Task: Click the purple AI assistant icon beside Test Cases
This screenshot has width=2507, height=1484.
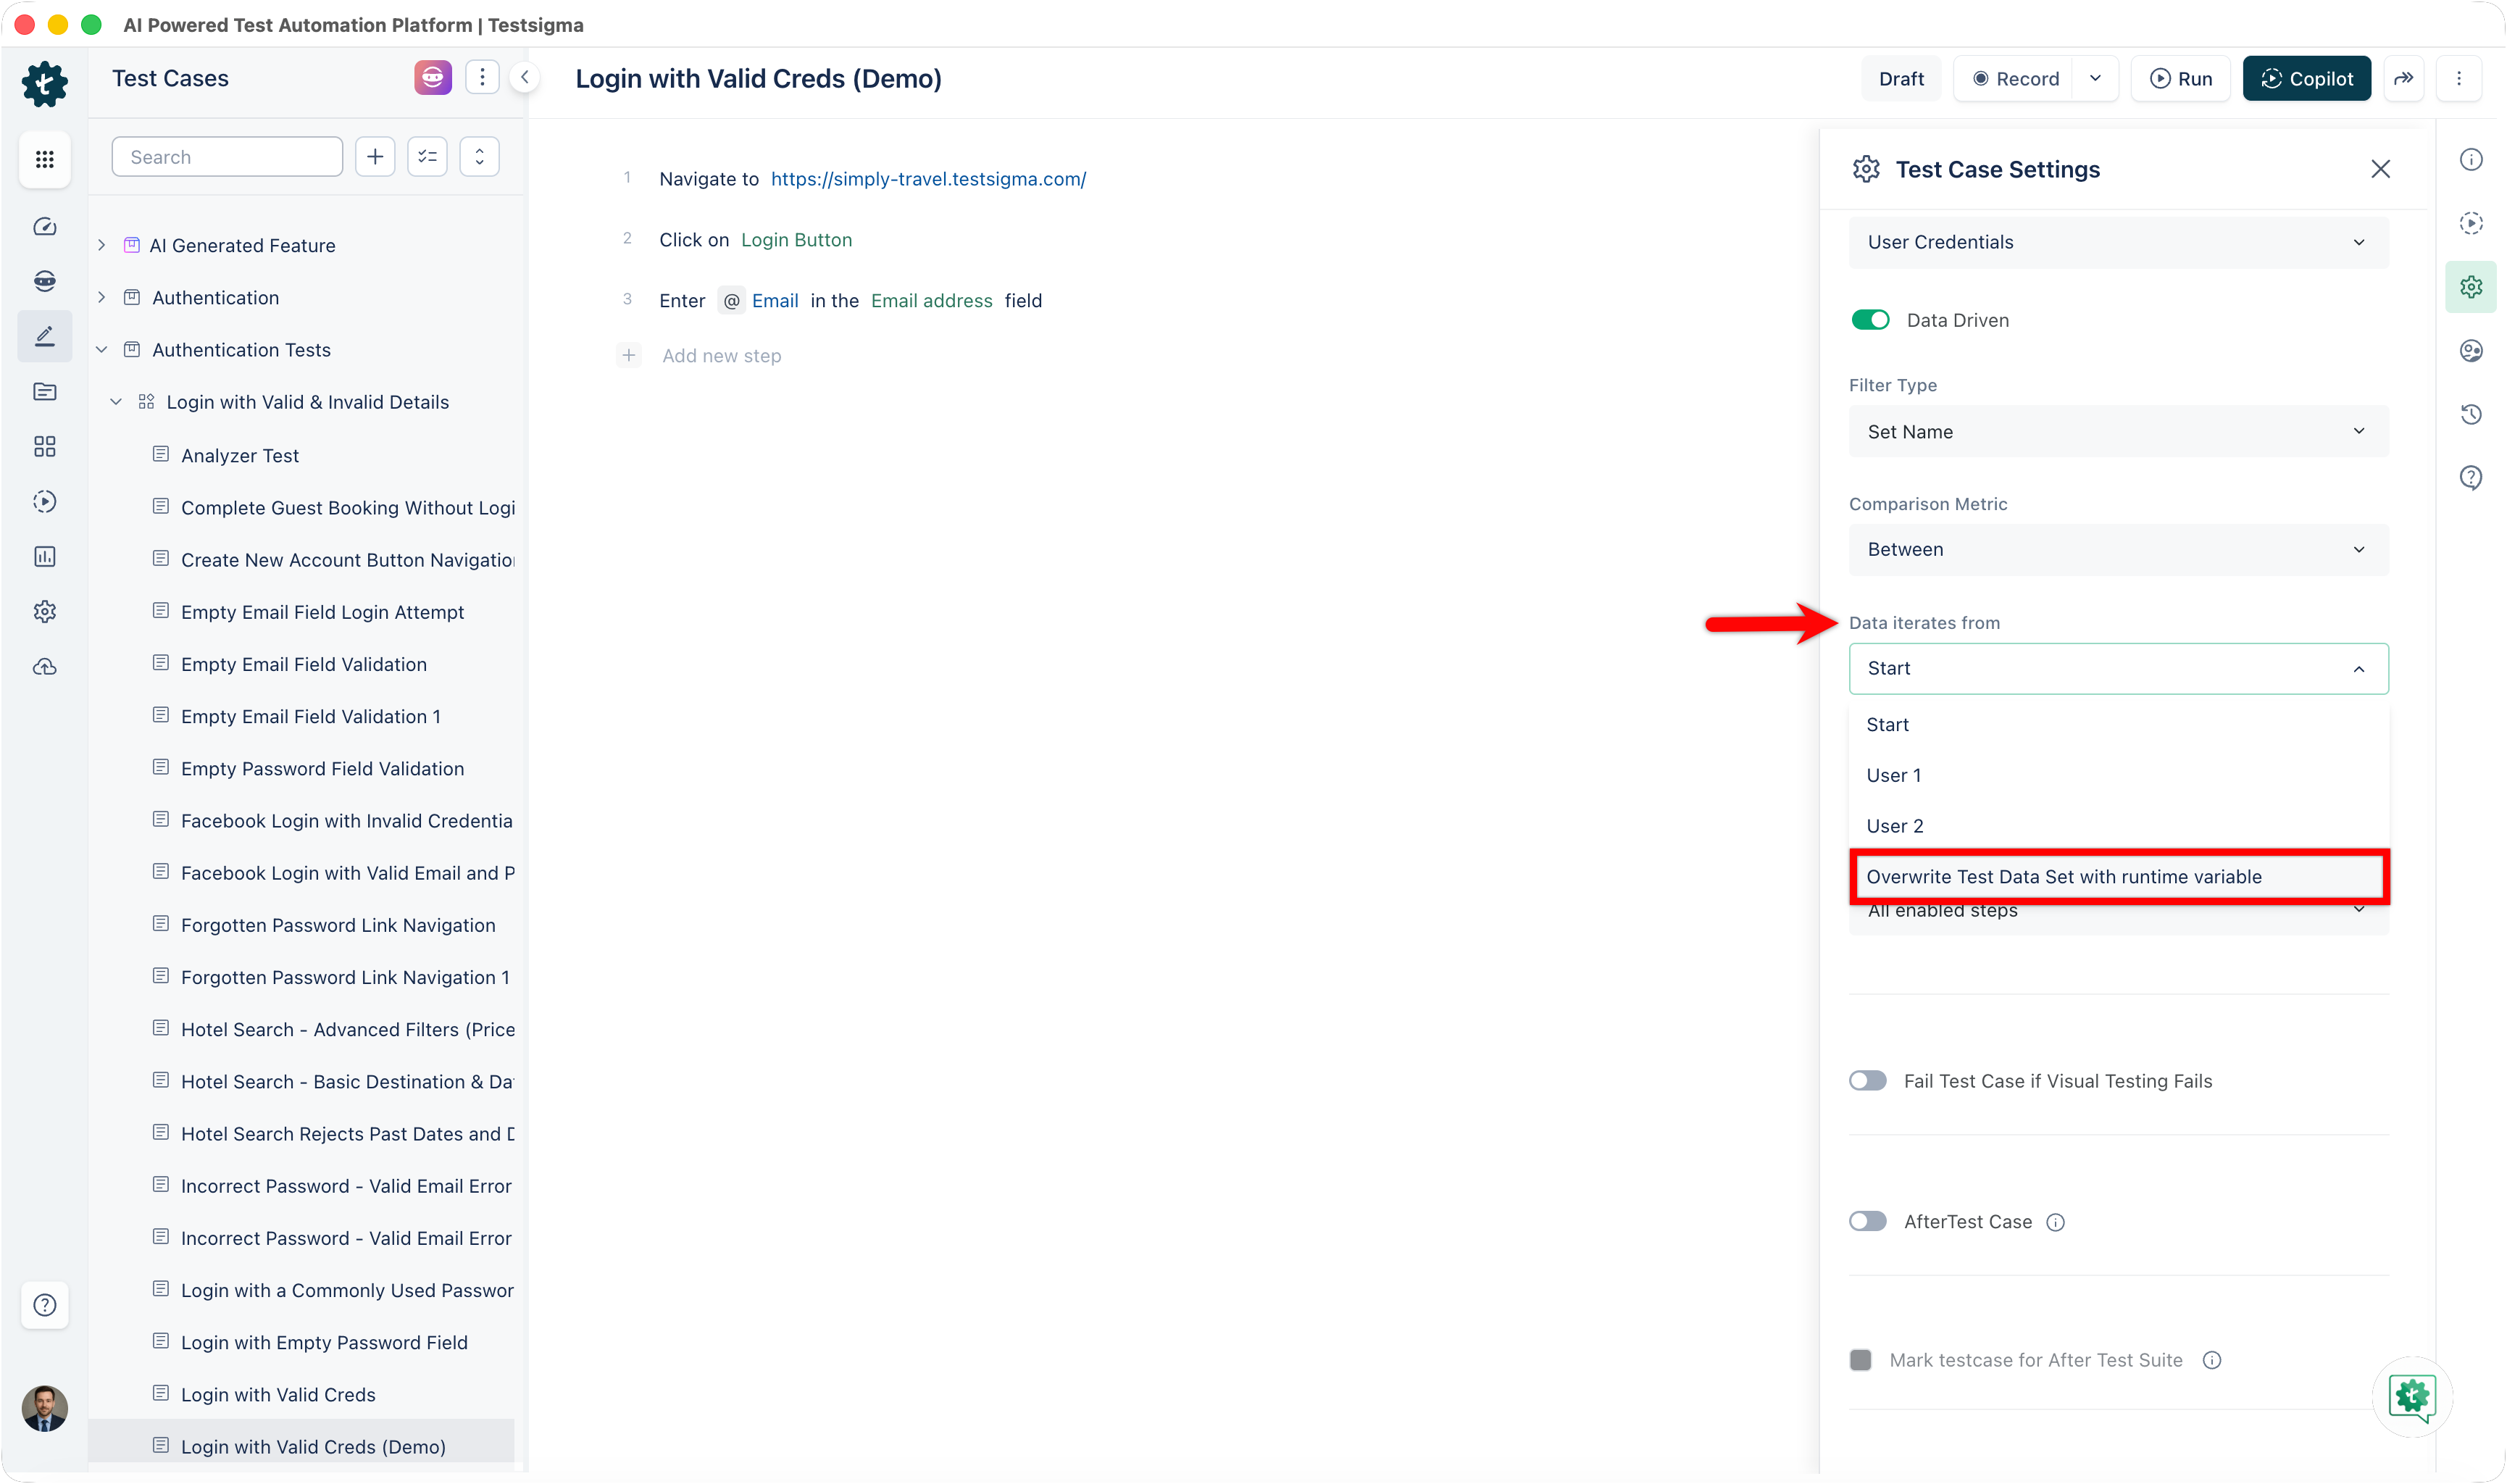Action: coord(432,77)
